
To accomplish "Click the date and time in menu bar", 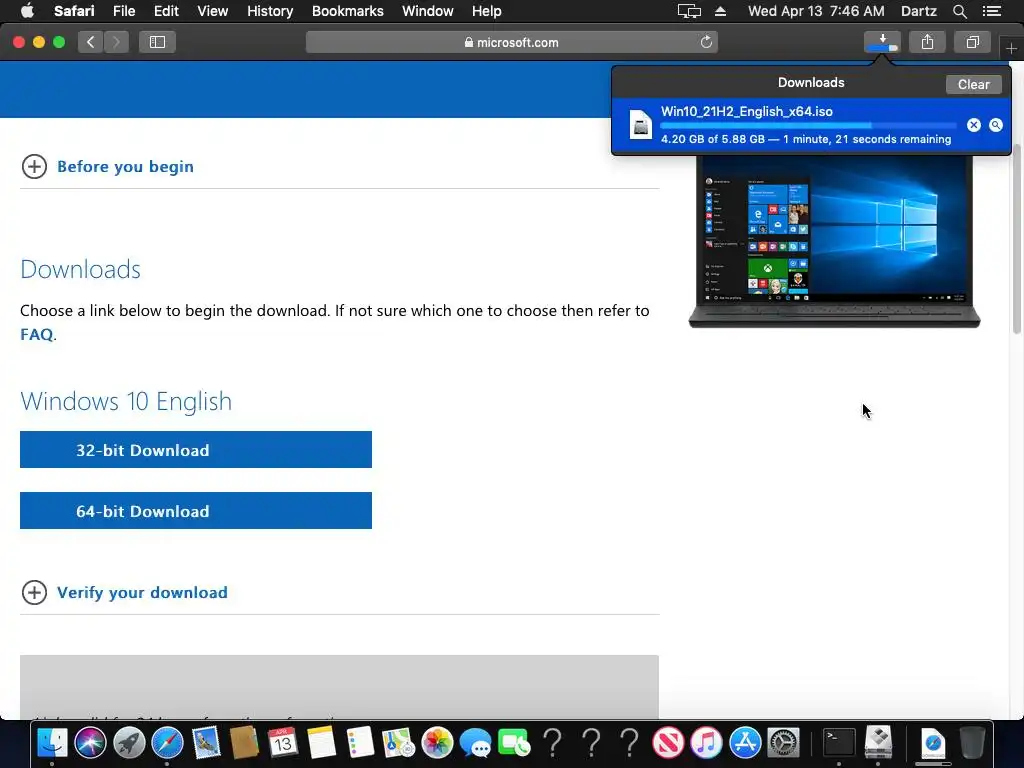I will (x=816, y=11).
